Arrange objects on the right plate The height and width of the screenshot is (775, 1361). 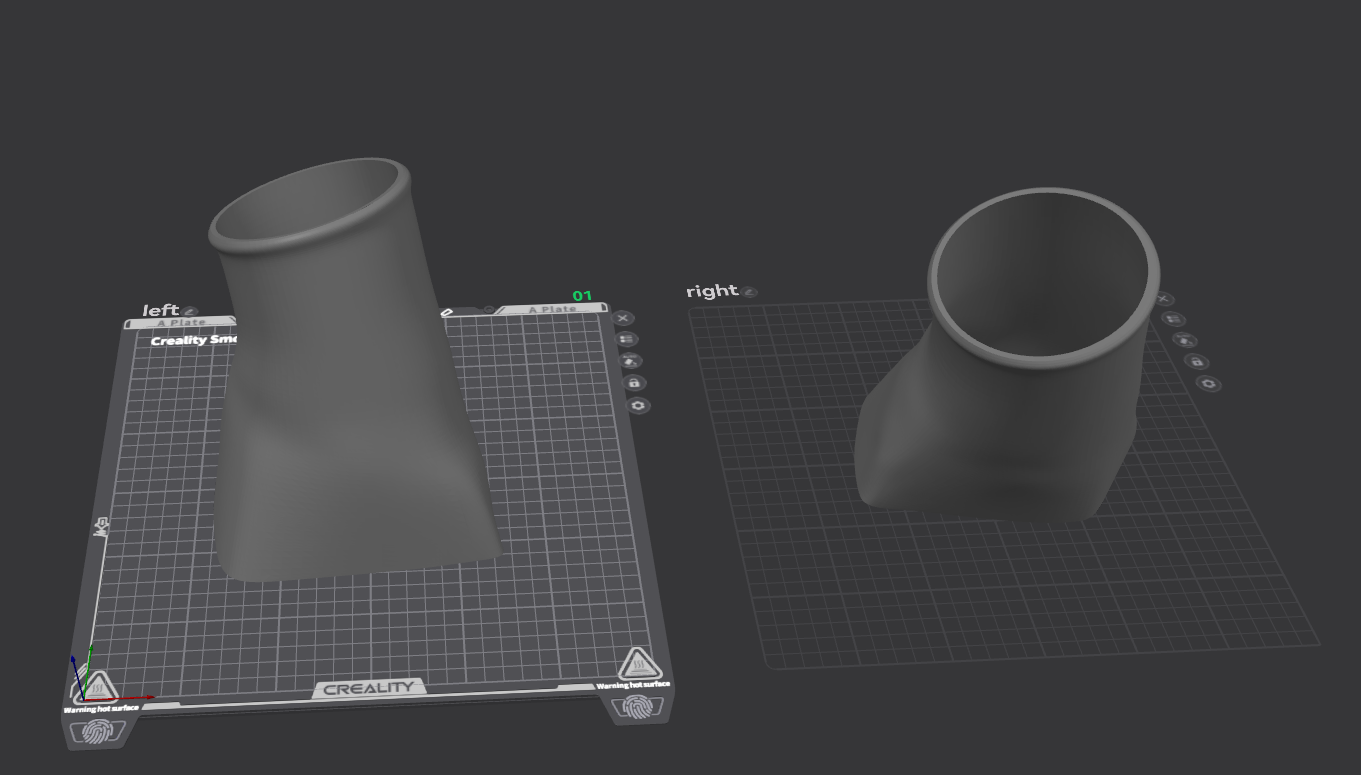click(x=1174, y=319)
